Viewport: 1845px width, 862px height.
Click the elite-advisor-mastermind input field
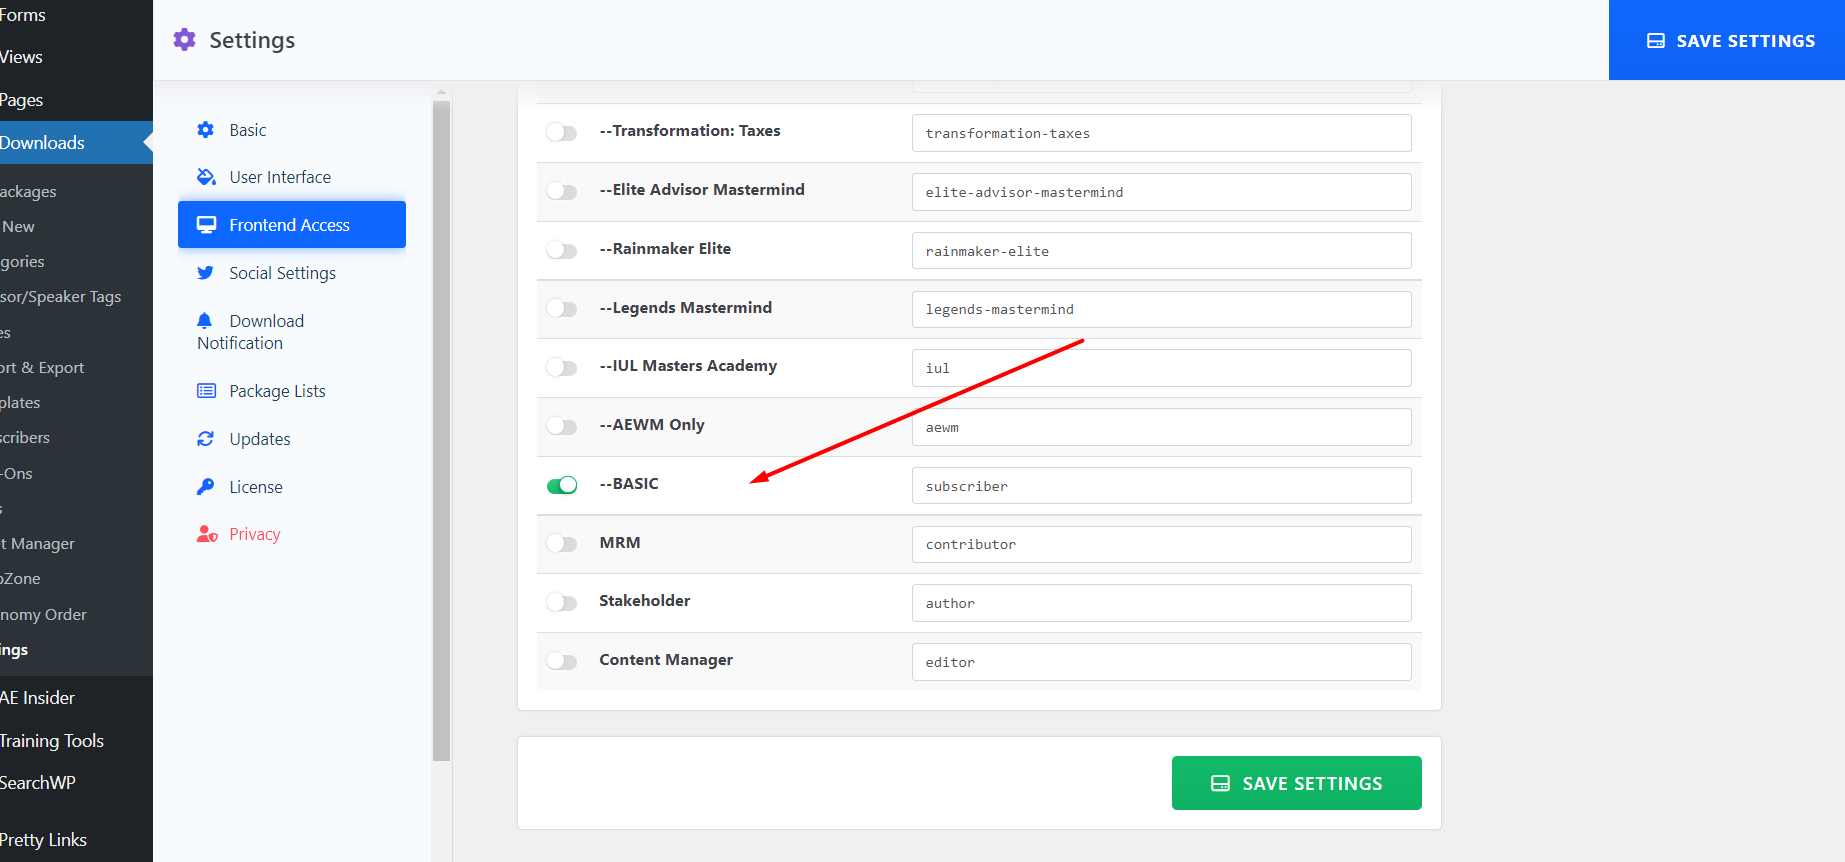1161,192
